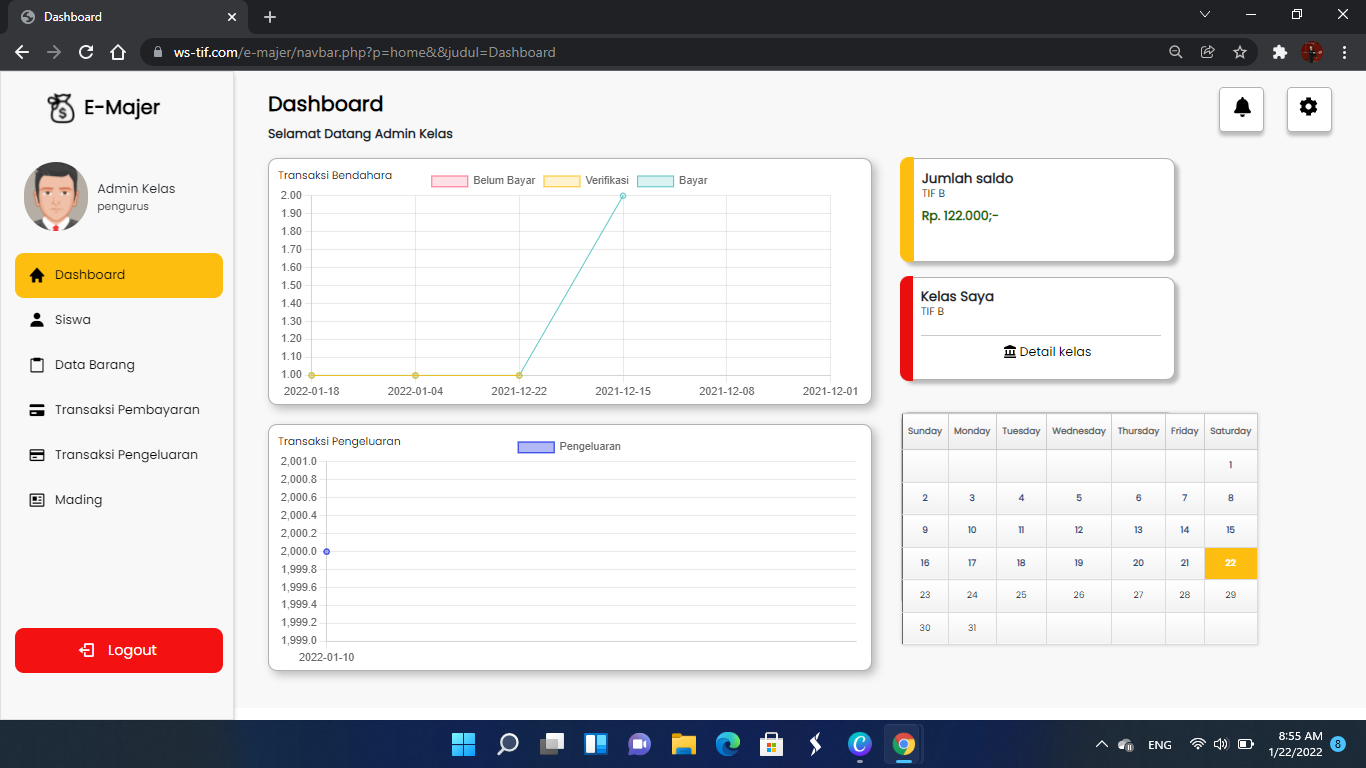
Task: Click the E-Majer money bag logo
Action: pyautogui.click(x=62, y=108)
